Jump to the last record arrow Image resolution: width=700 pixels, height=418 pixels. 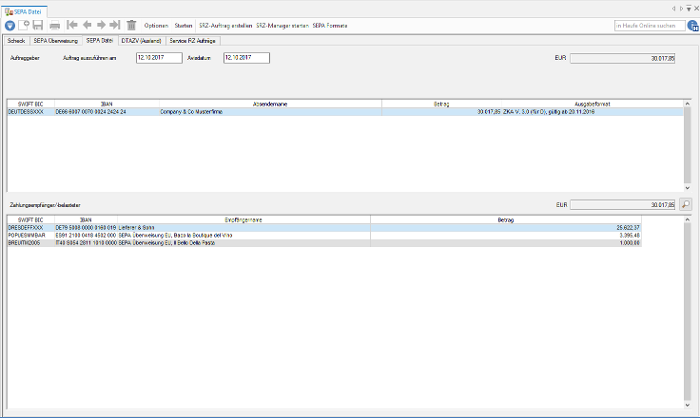(x=115, y=25)
